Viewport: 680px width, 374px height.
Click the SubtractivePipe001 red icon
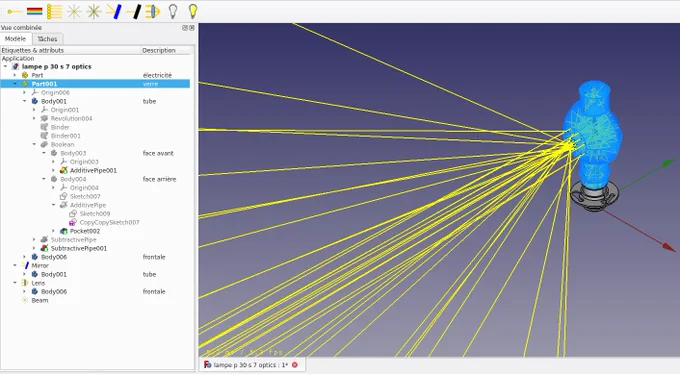[44, 248]
